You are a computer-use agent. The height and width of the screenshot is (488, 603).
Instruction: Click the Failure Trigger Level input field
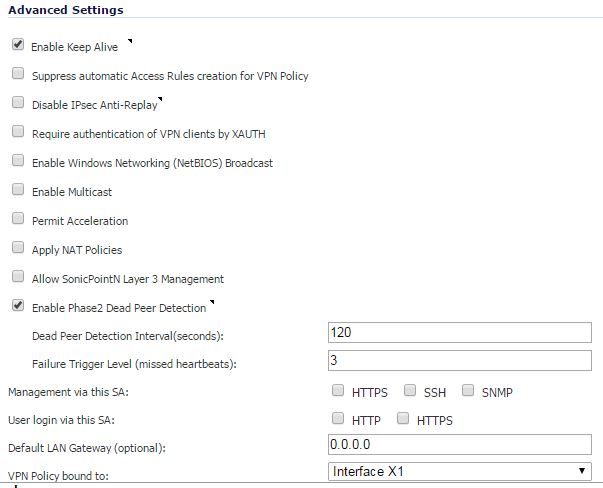click(x=460, y=361)
